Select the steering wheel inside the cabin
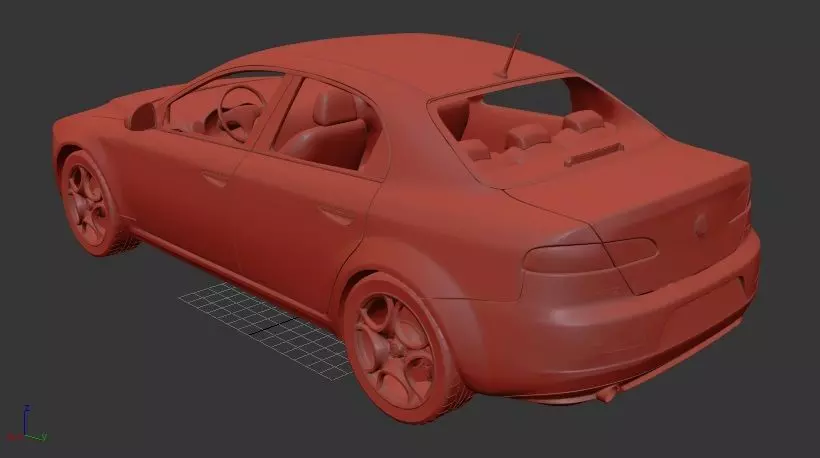 (x=241, y=113)
